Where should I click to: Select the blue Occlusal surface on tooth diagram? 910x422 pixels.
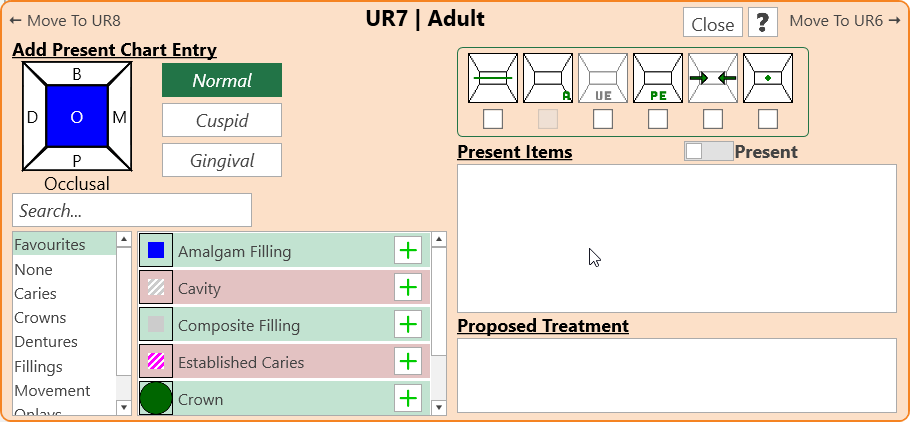click(76, 117)
